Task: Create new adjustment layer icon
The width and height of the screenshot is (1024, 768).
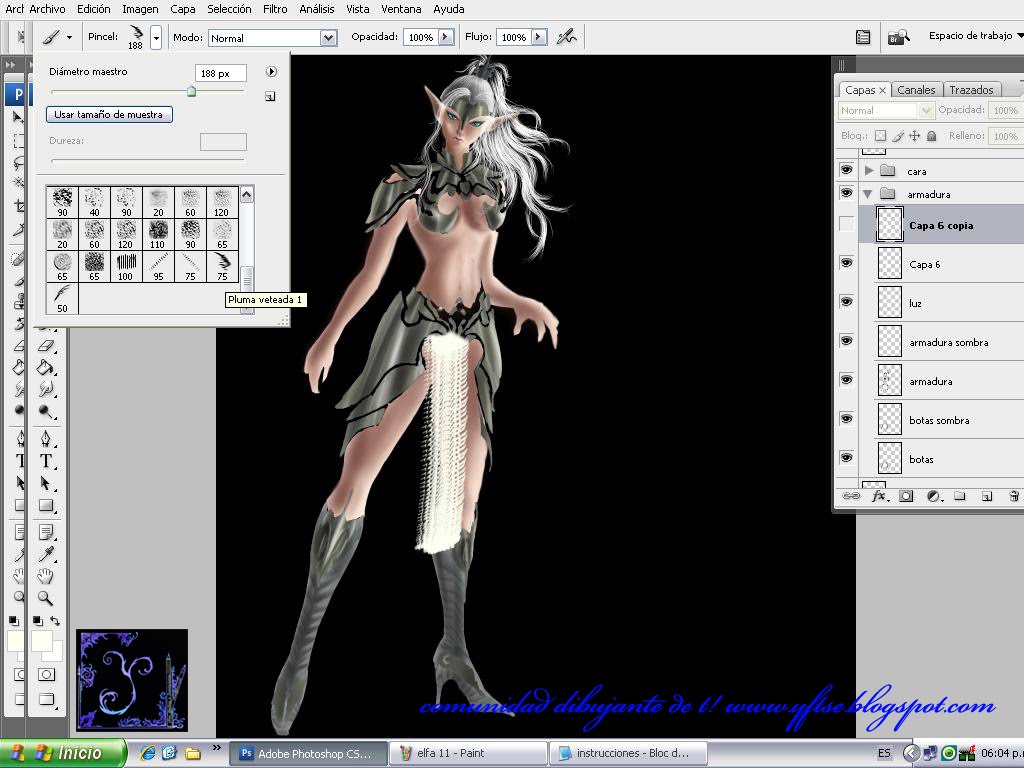Action: point(933,496)
